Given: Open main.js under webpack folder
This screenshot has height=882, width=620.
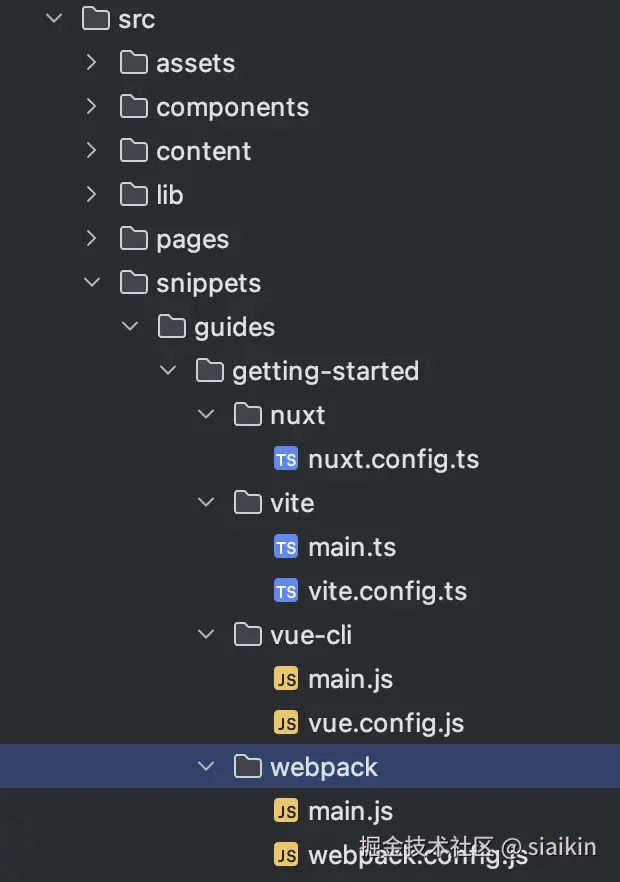Looking at the screenshot, I should click(x=350, y=812).
